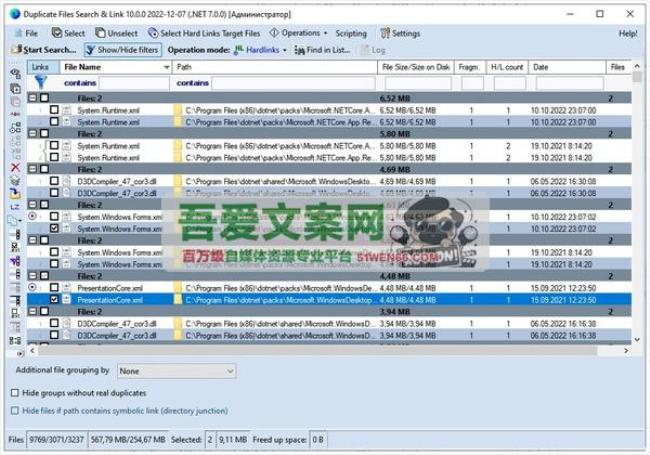Click the Date column filter input
Image resolution: width=650 pixels, height=455 pixels.
click(x=569, y=83)
